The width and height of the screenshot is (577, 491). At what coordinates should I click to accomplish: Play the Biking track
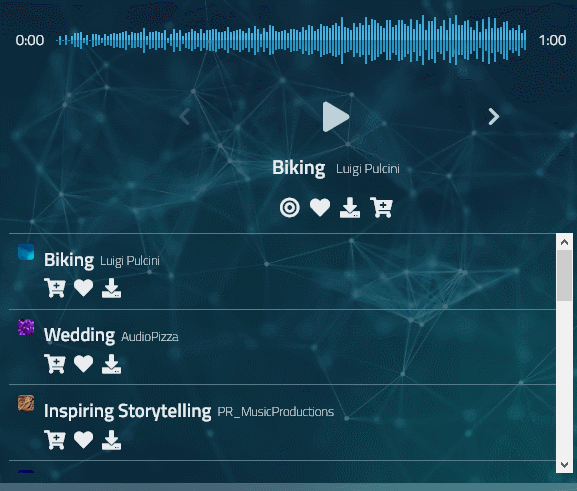(x=335, y=117)
